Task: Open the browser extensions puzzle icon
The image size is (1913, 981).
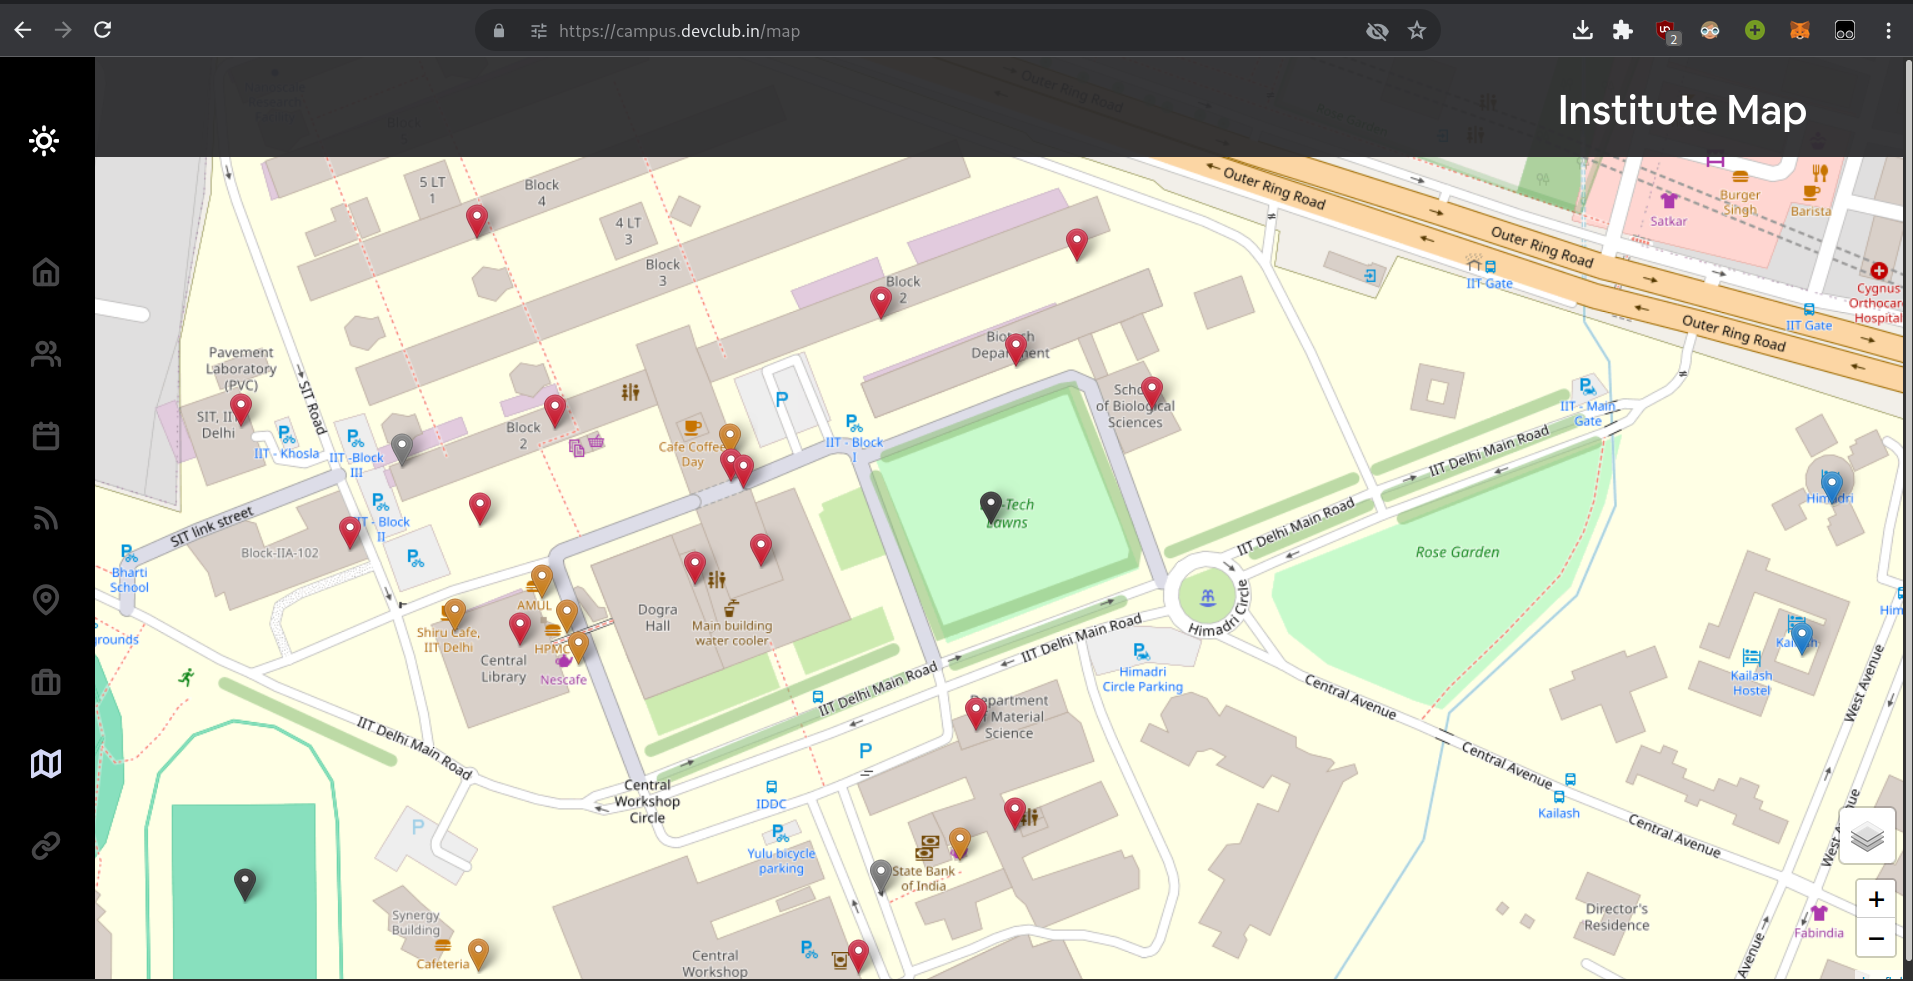Action: tap(1623, 30)
